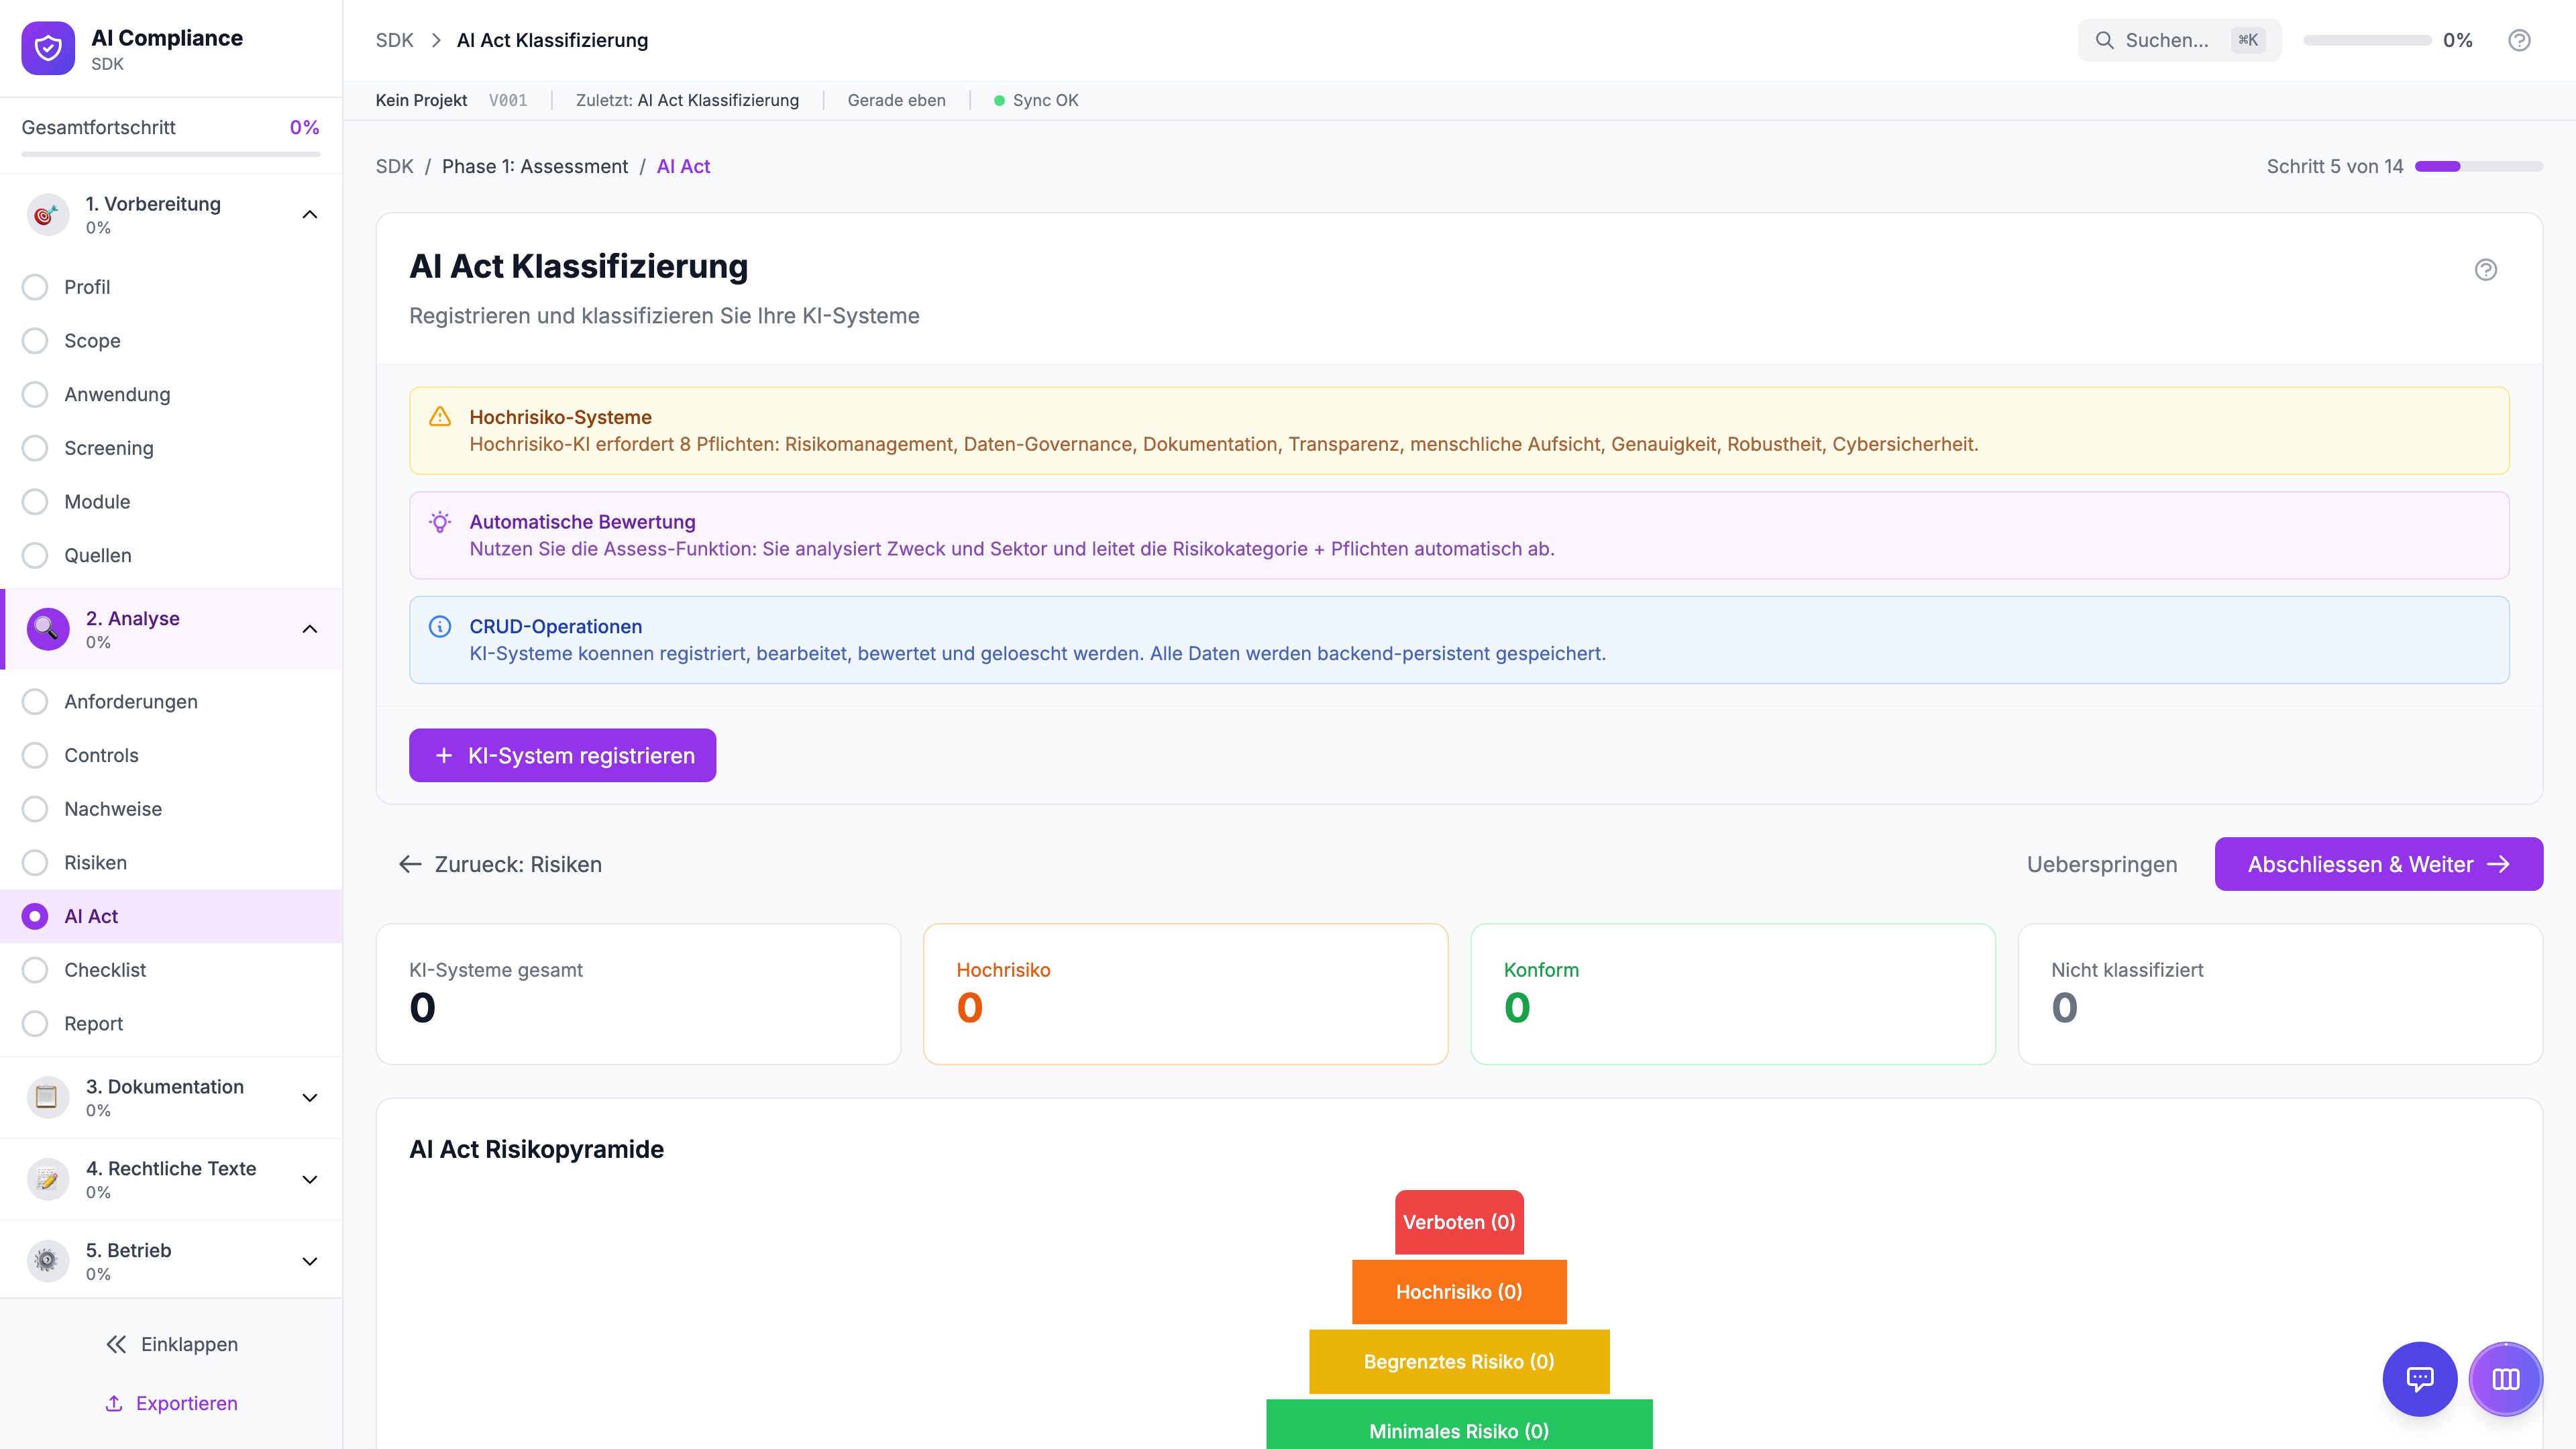Open the Controls sidebar item
Screen dimensions: 2576x1449
101,755
